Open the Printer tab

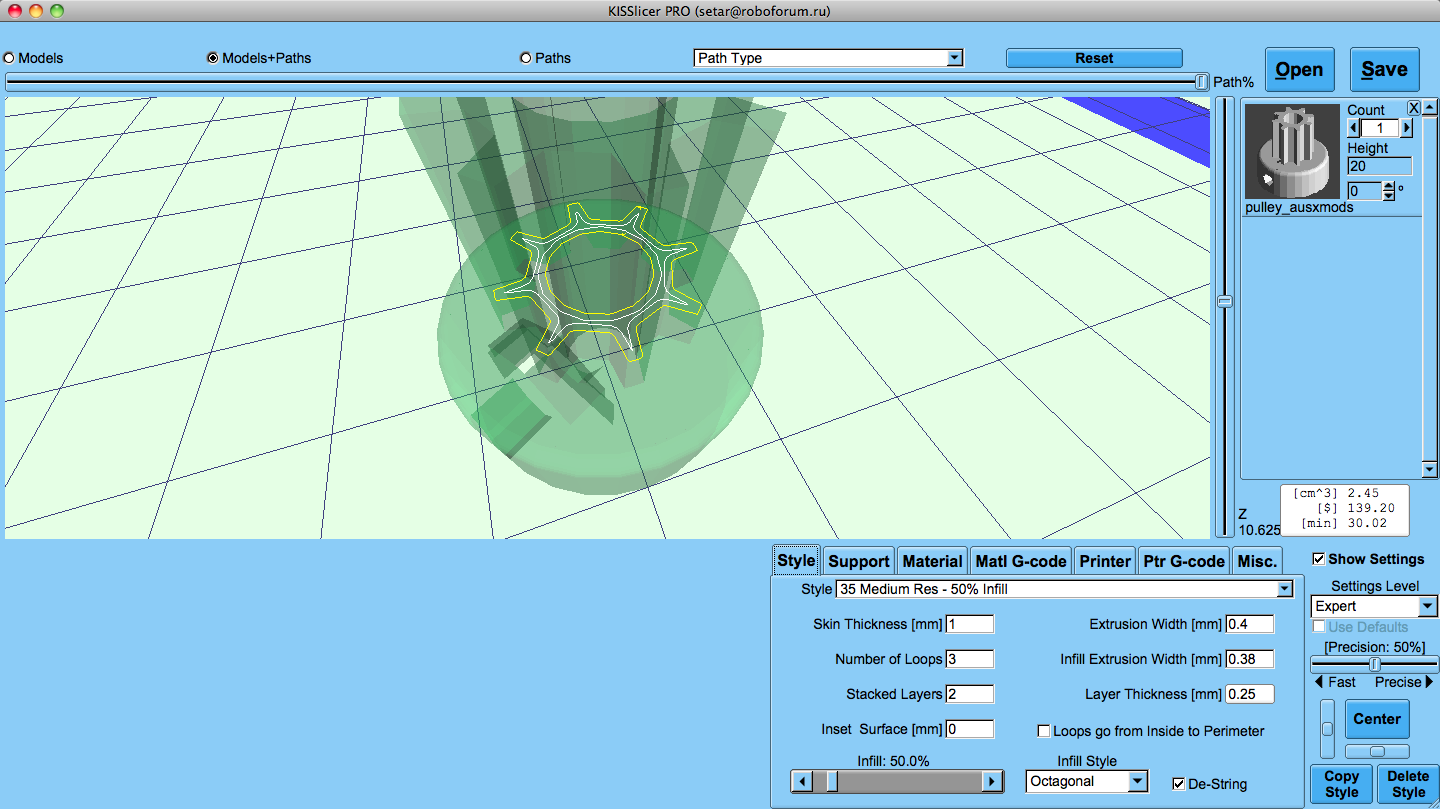point(1105,561)
